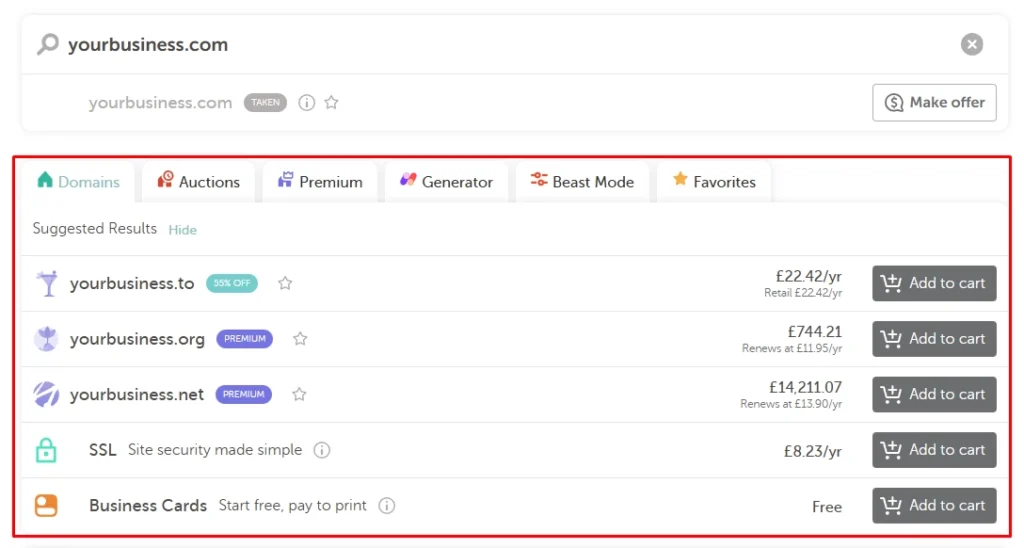Open SSL info tooltip icon

321,450
